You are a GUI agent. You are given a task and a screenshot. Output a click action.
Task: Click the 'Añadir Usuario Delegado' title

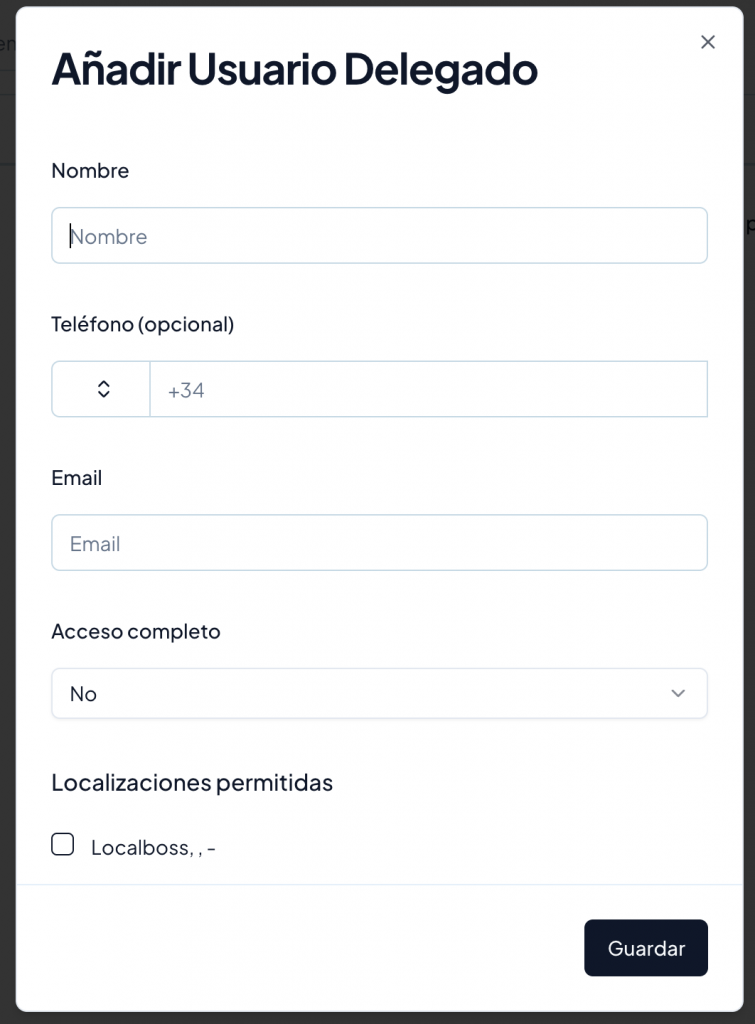(294, 70)
